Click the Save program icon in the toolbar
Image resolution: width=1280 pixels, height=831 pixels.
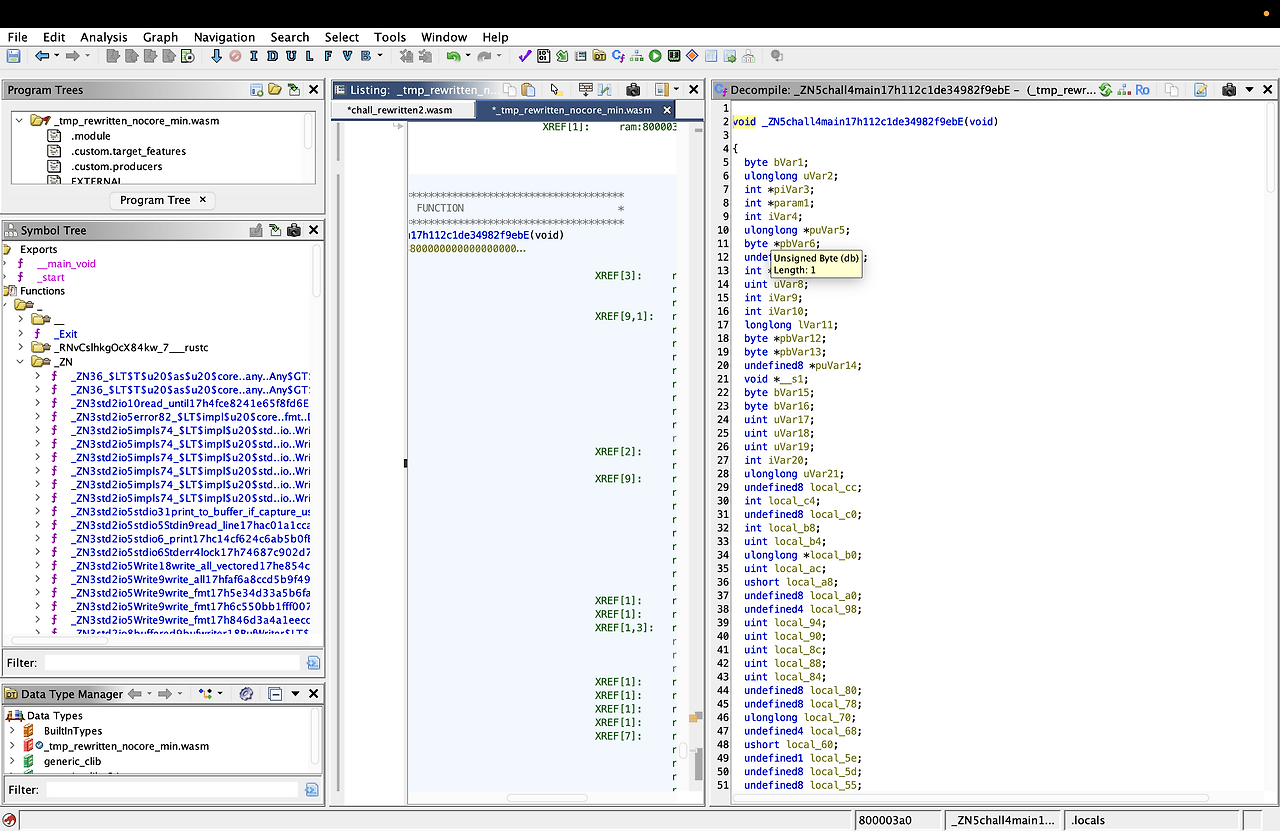pos(14,56)
